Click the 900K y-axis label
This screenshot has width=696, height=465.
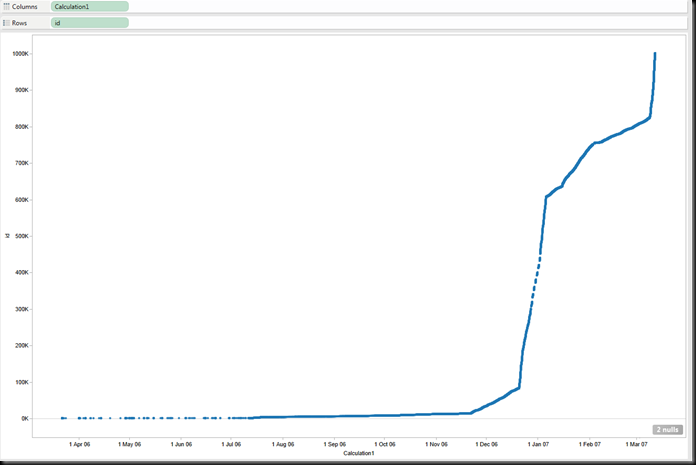coord(22,90)
